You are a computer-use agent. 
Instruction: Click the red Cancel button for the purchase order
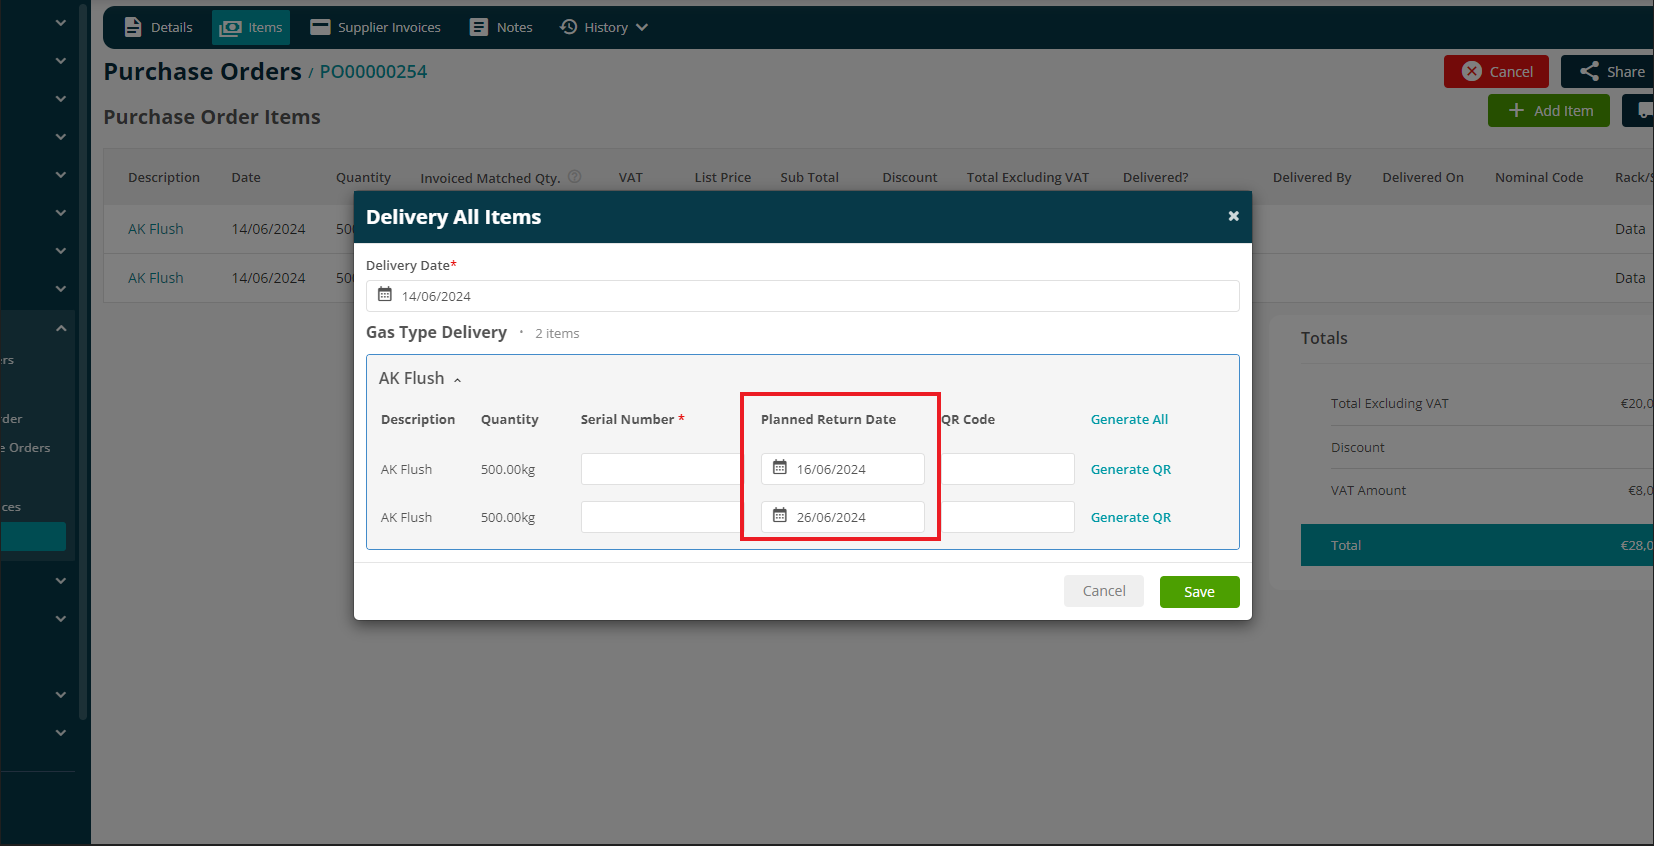click(1496, 71)
